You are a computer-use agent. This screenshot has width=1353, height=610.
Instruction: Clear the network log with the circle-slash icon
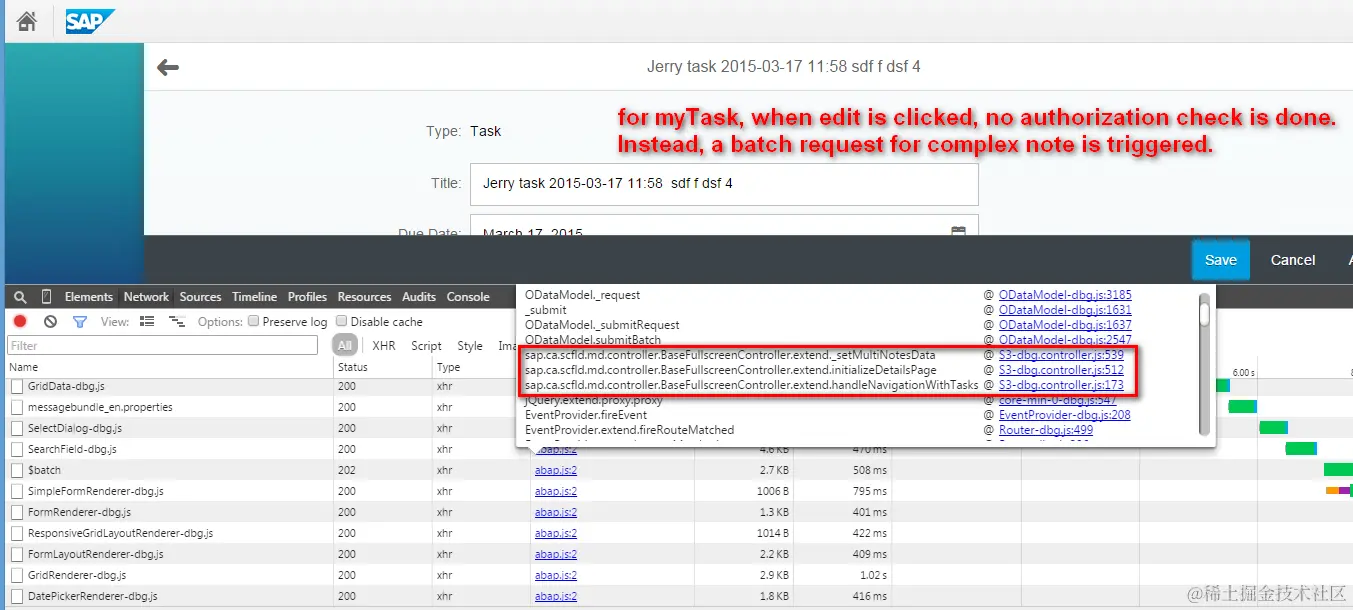[x=50, y=321]
